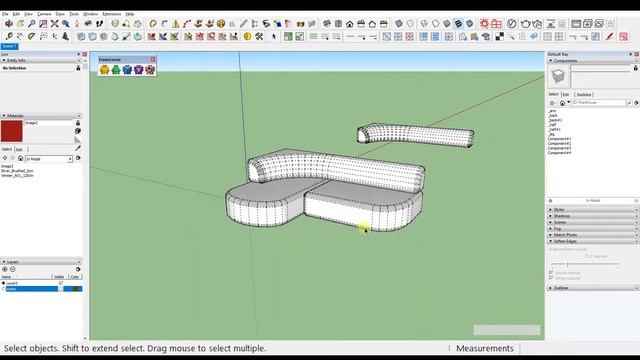Viewport: 640px width, 360px height.
Task: Click the remove layer minus button
Action: [13, 269]
